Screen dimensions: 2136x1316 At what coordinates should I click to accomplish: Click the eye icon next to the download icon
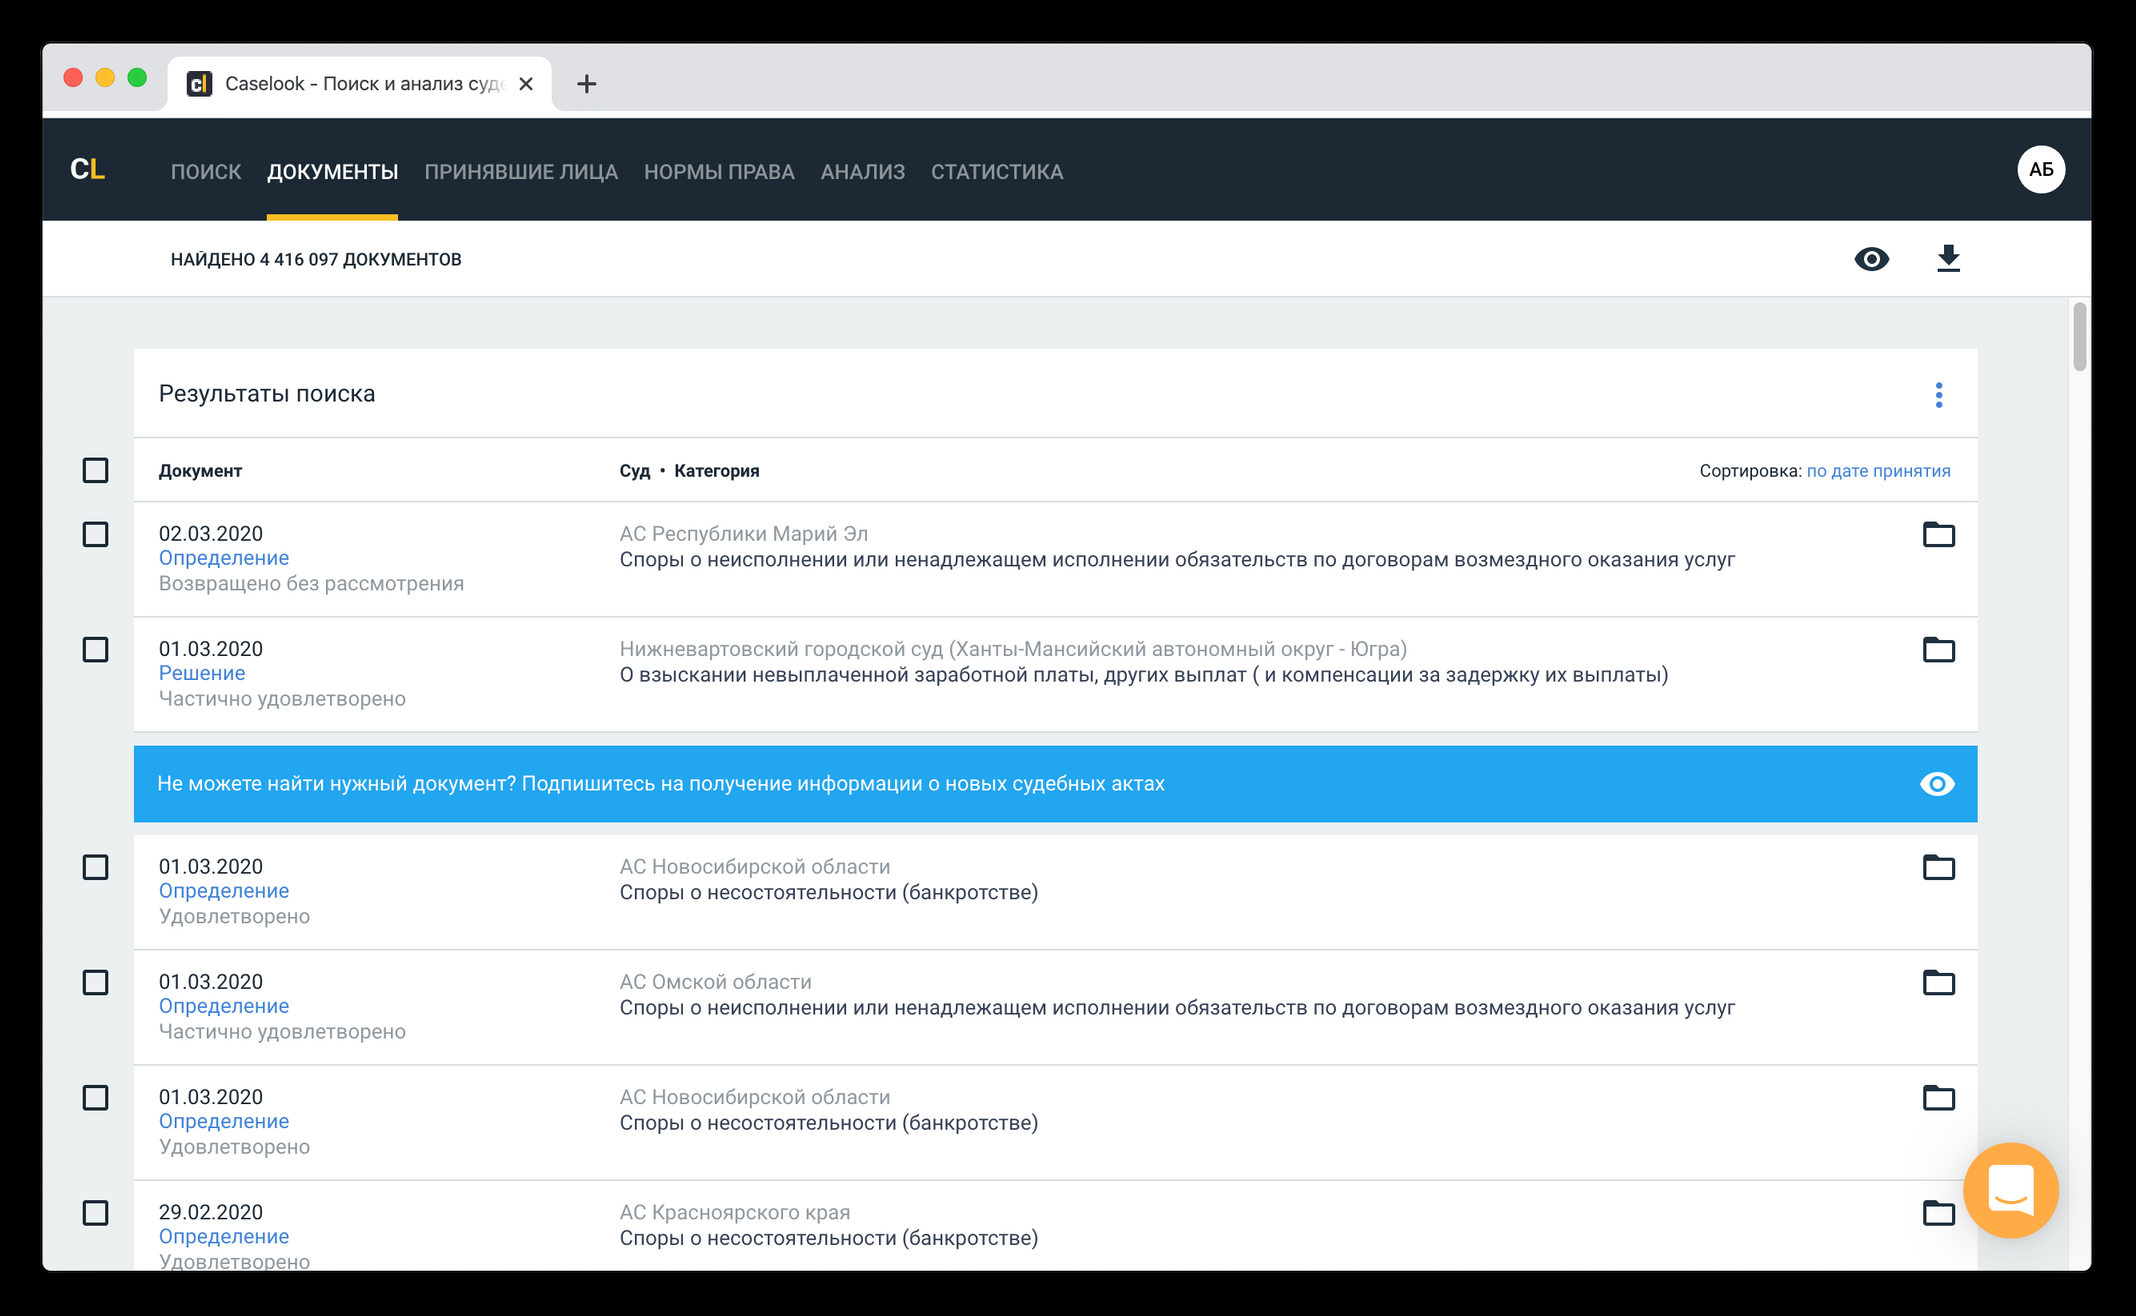tap(1871, 259)
